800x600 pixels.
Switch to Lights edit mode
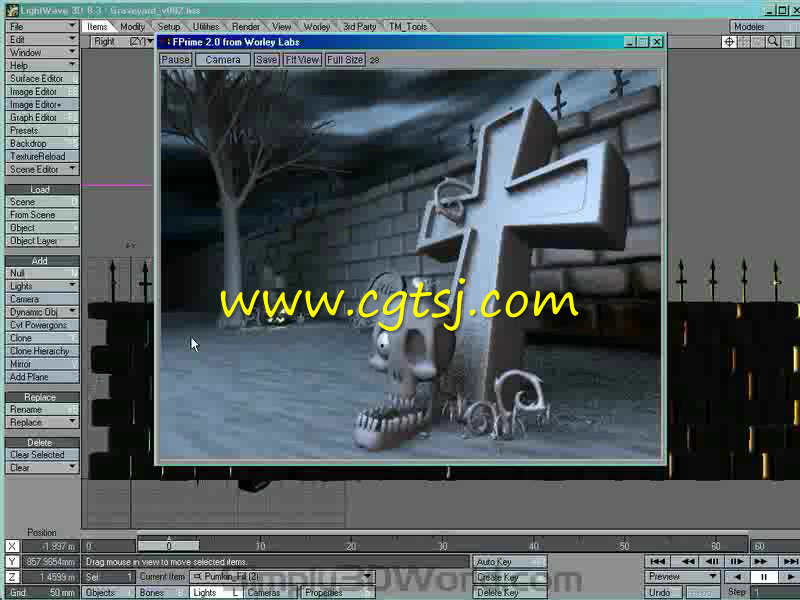(215, 592)
